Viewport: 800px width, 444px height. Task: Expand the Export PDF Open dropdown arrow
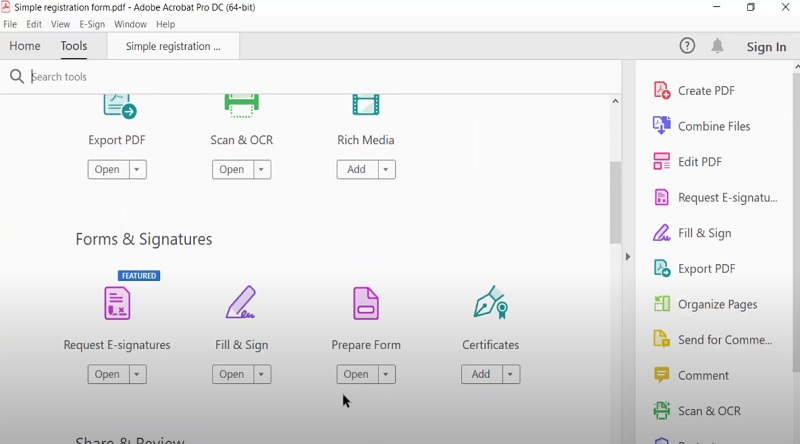(137, 169)
